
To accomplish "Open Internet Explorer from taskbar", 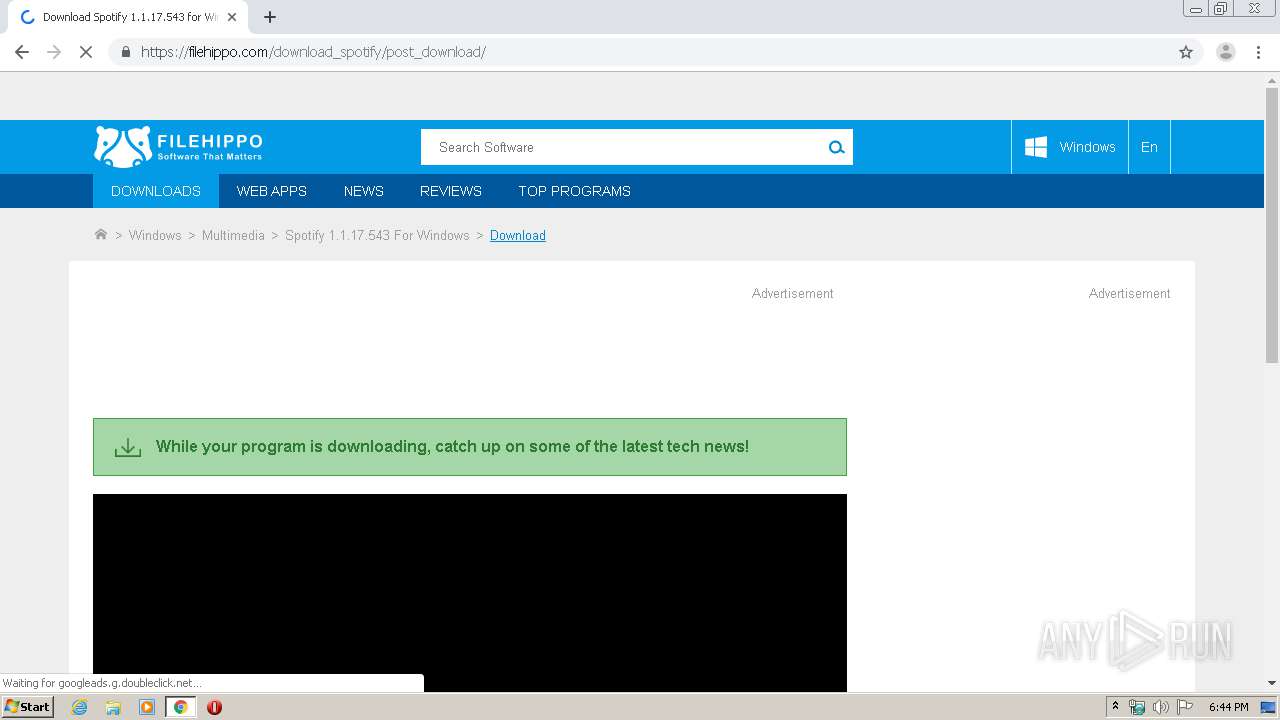I will (x=80, y=707).
